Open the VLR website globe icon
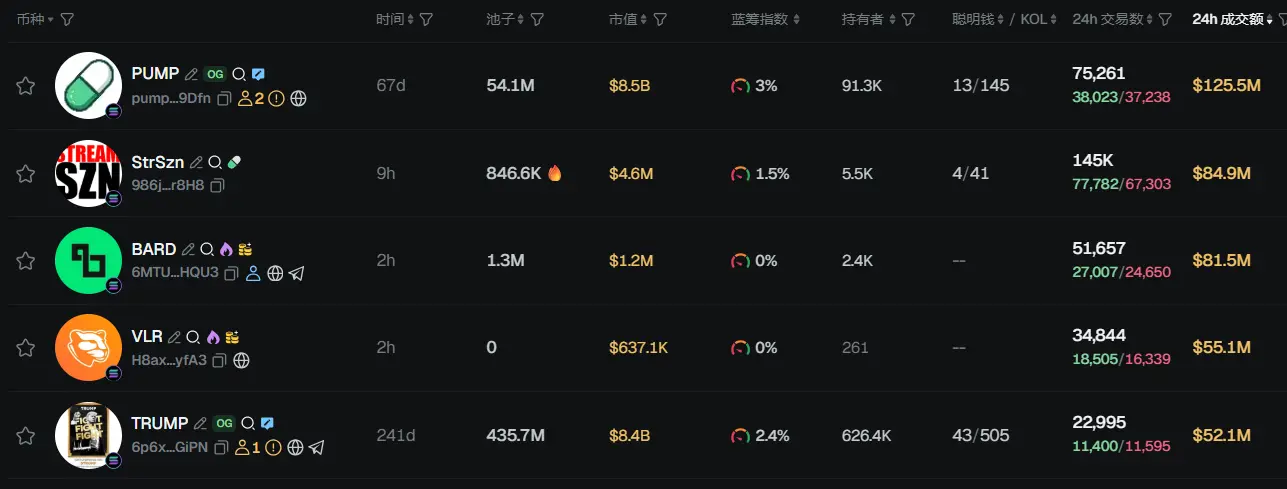 241,360
